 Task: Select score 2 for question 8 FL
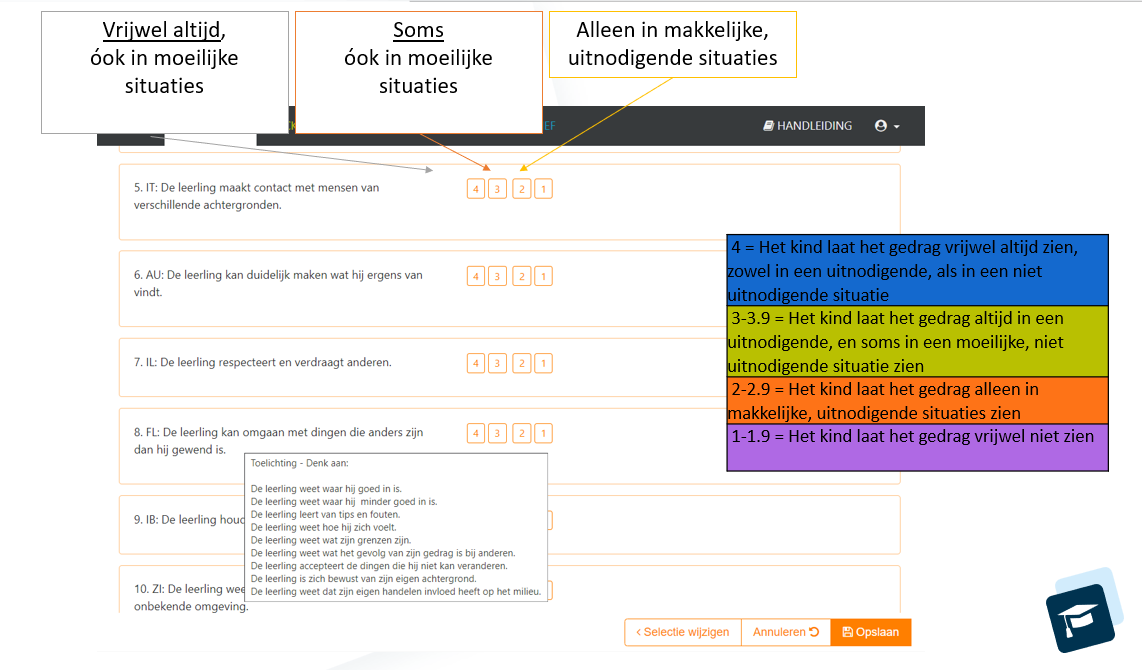click(x=521, y=433)
